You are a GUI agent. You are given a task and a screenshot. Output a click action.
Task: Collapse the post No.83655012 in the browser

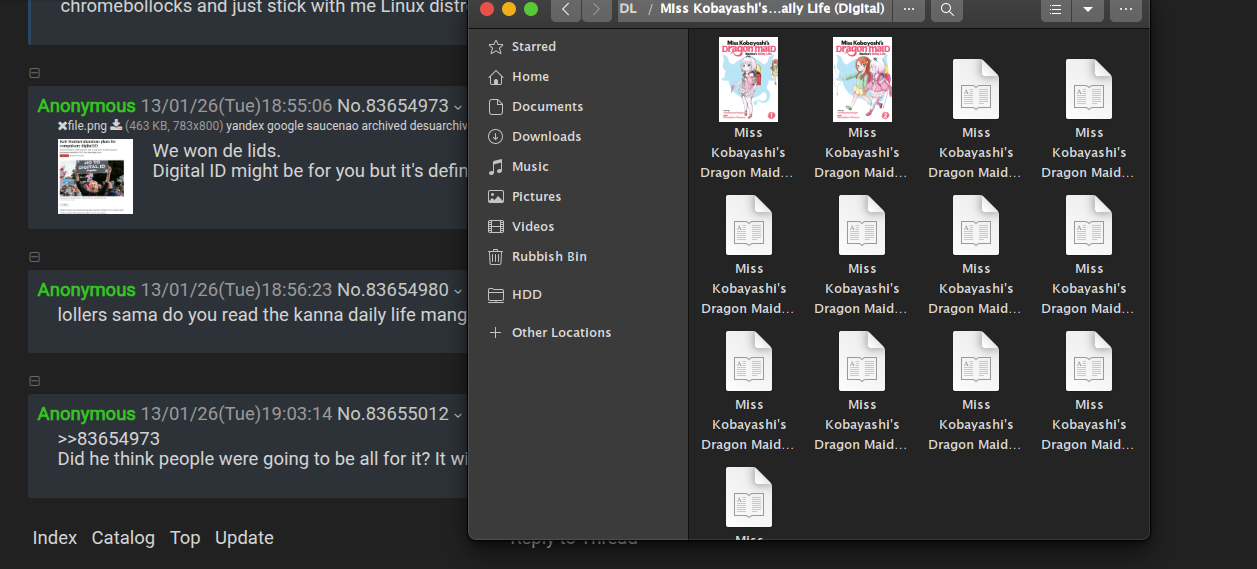click(x=34, y=381)
